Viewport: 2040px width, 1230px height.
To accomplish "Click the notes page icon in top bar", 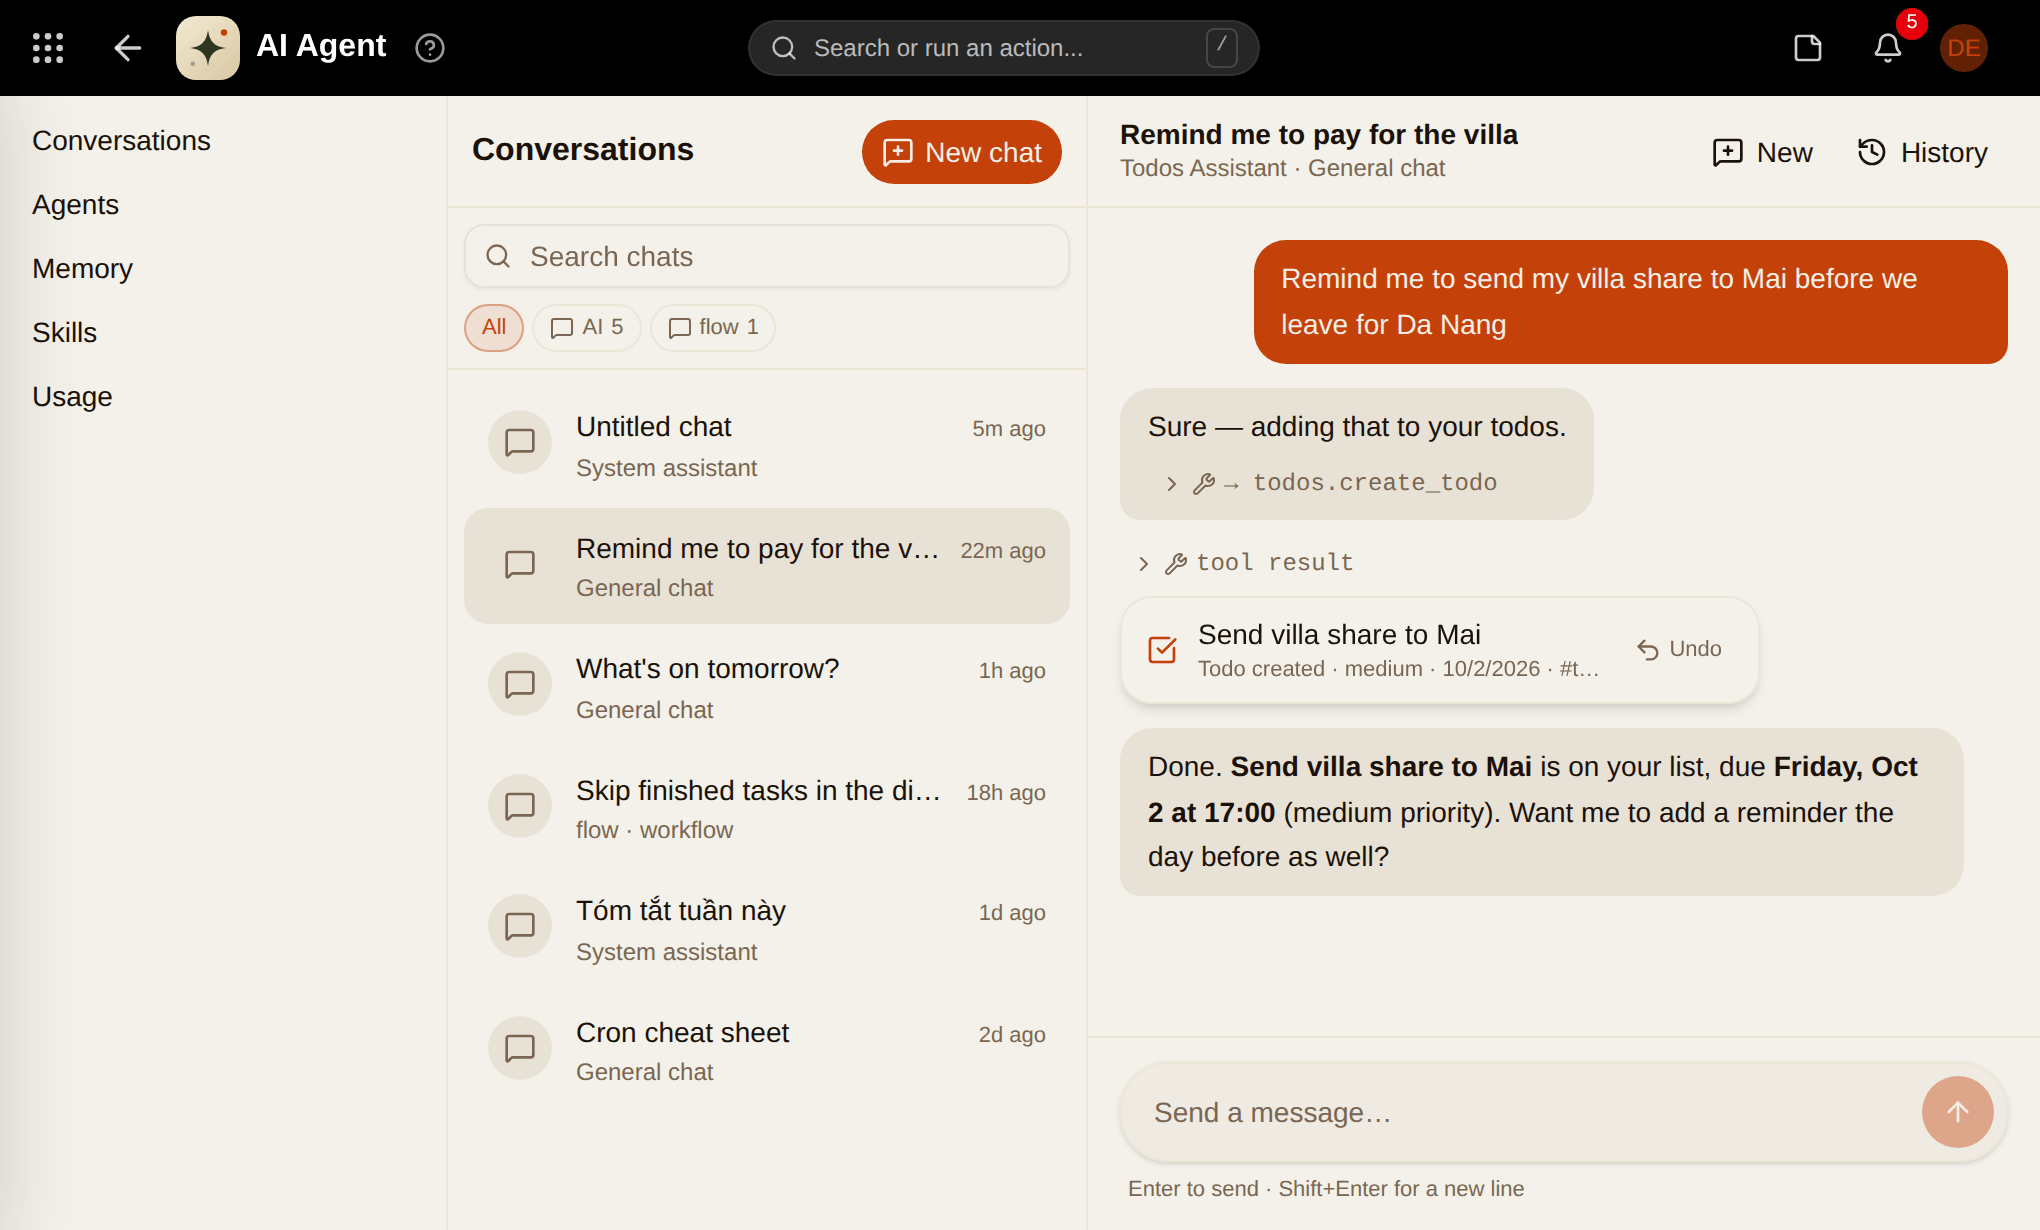I will coord(1808,48).
